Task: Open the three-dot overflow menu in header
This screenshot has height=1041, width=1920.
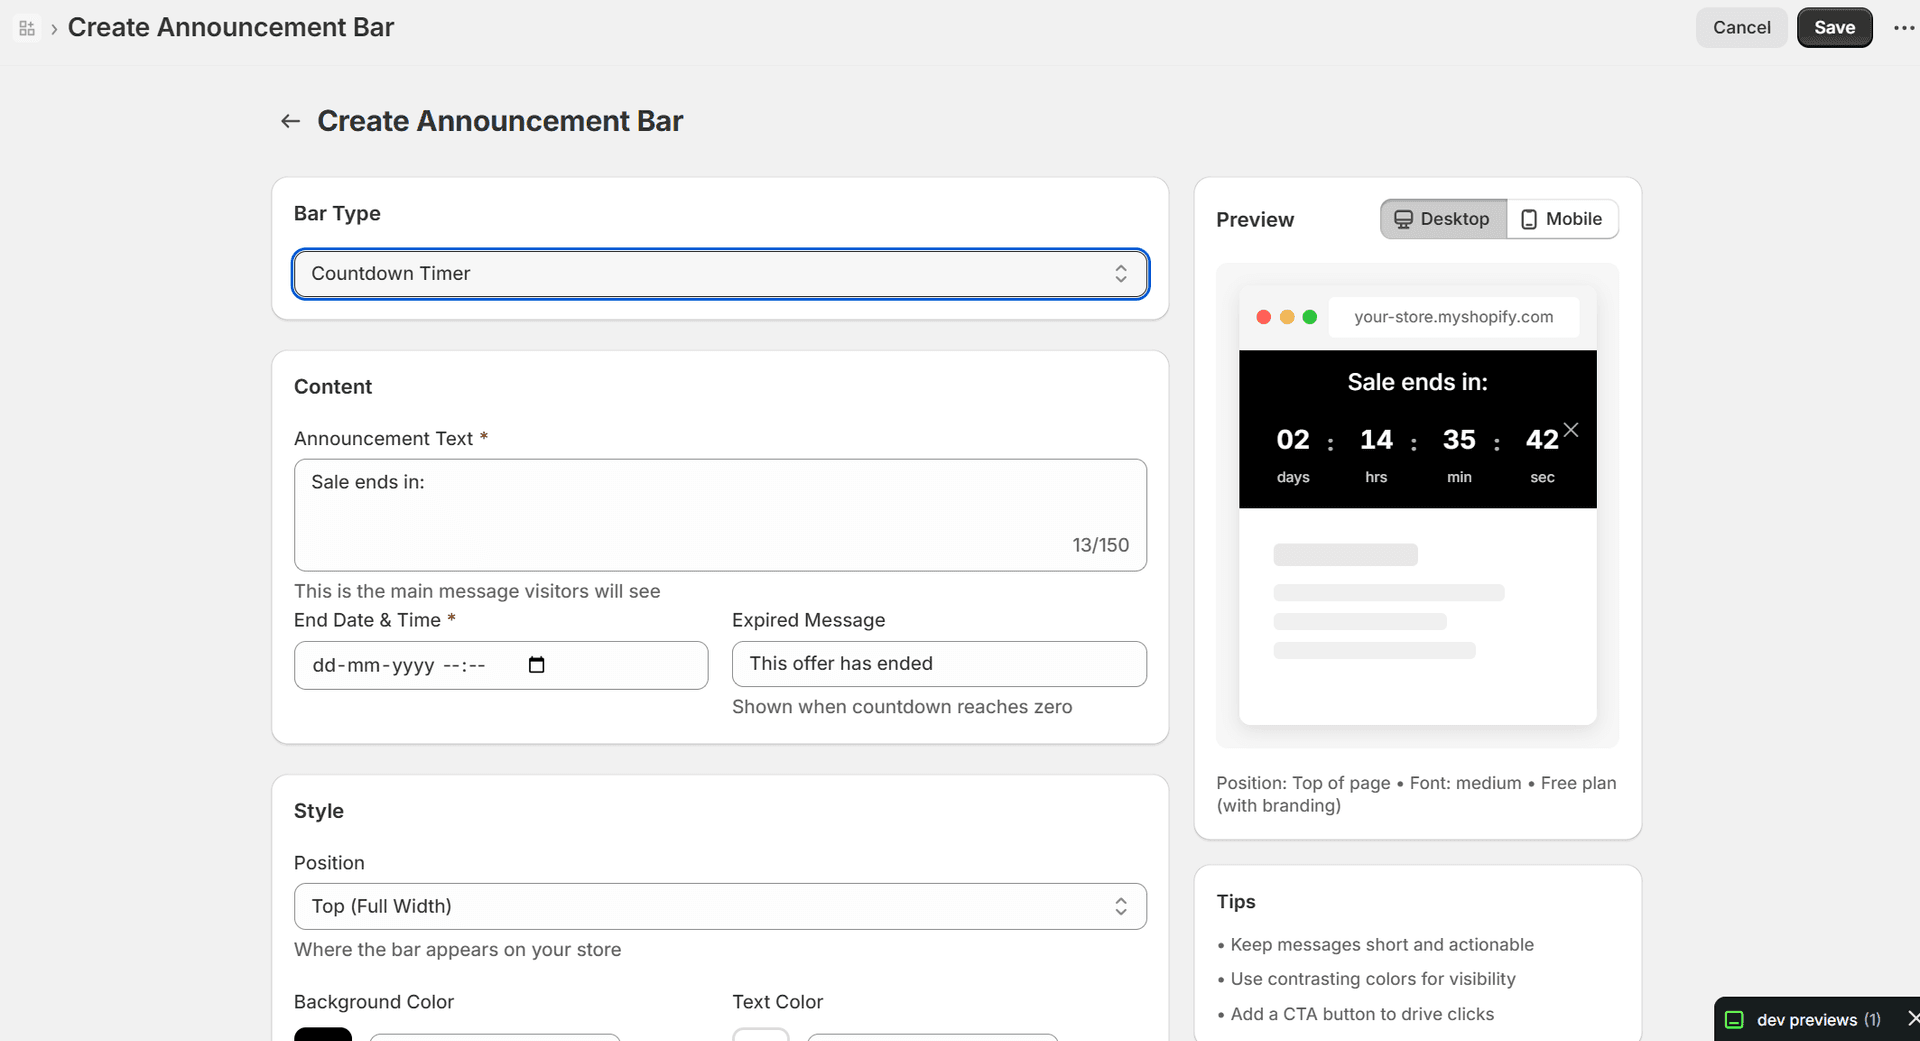Action: 1905,27
